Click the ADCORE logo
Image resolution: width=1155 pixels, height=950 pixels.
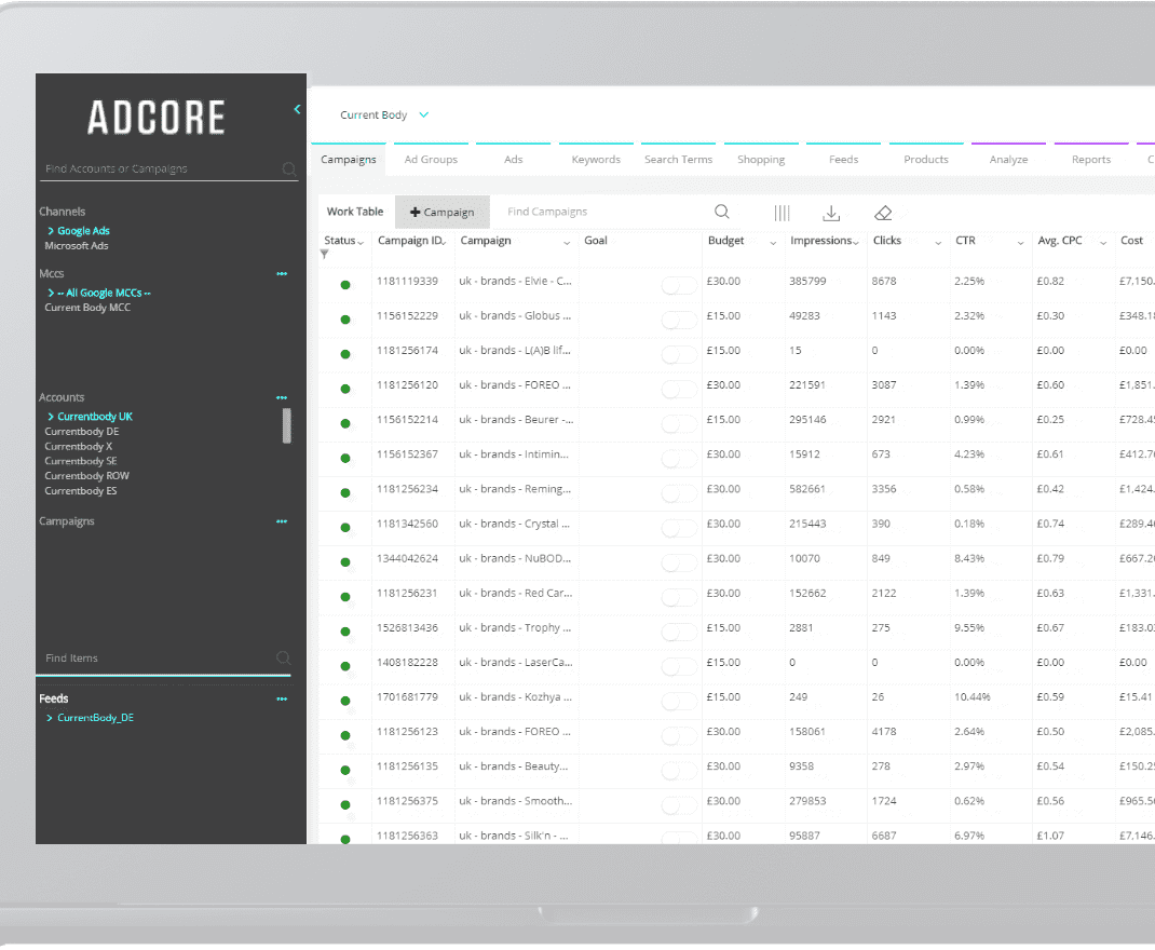[156, 118]
